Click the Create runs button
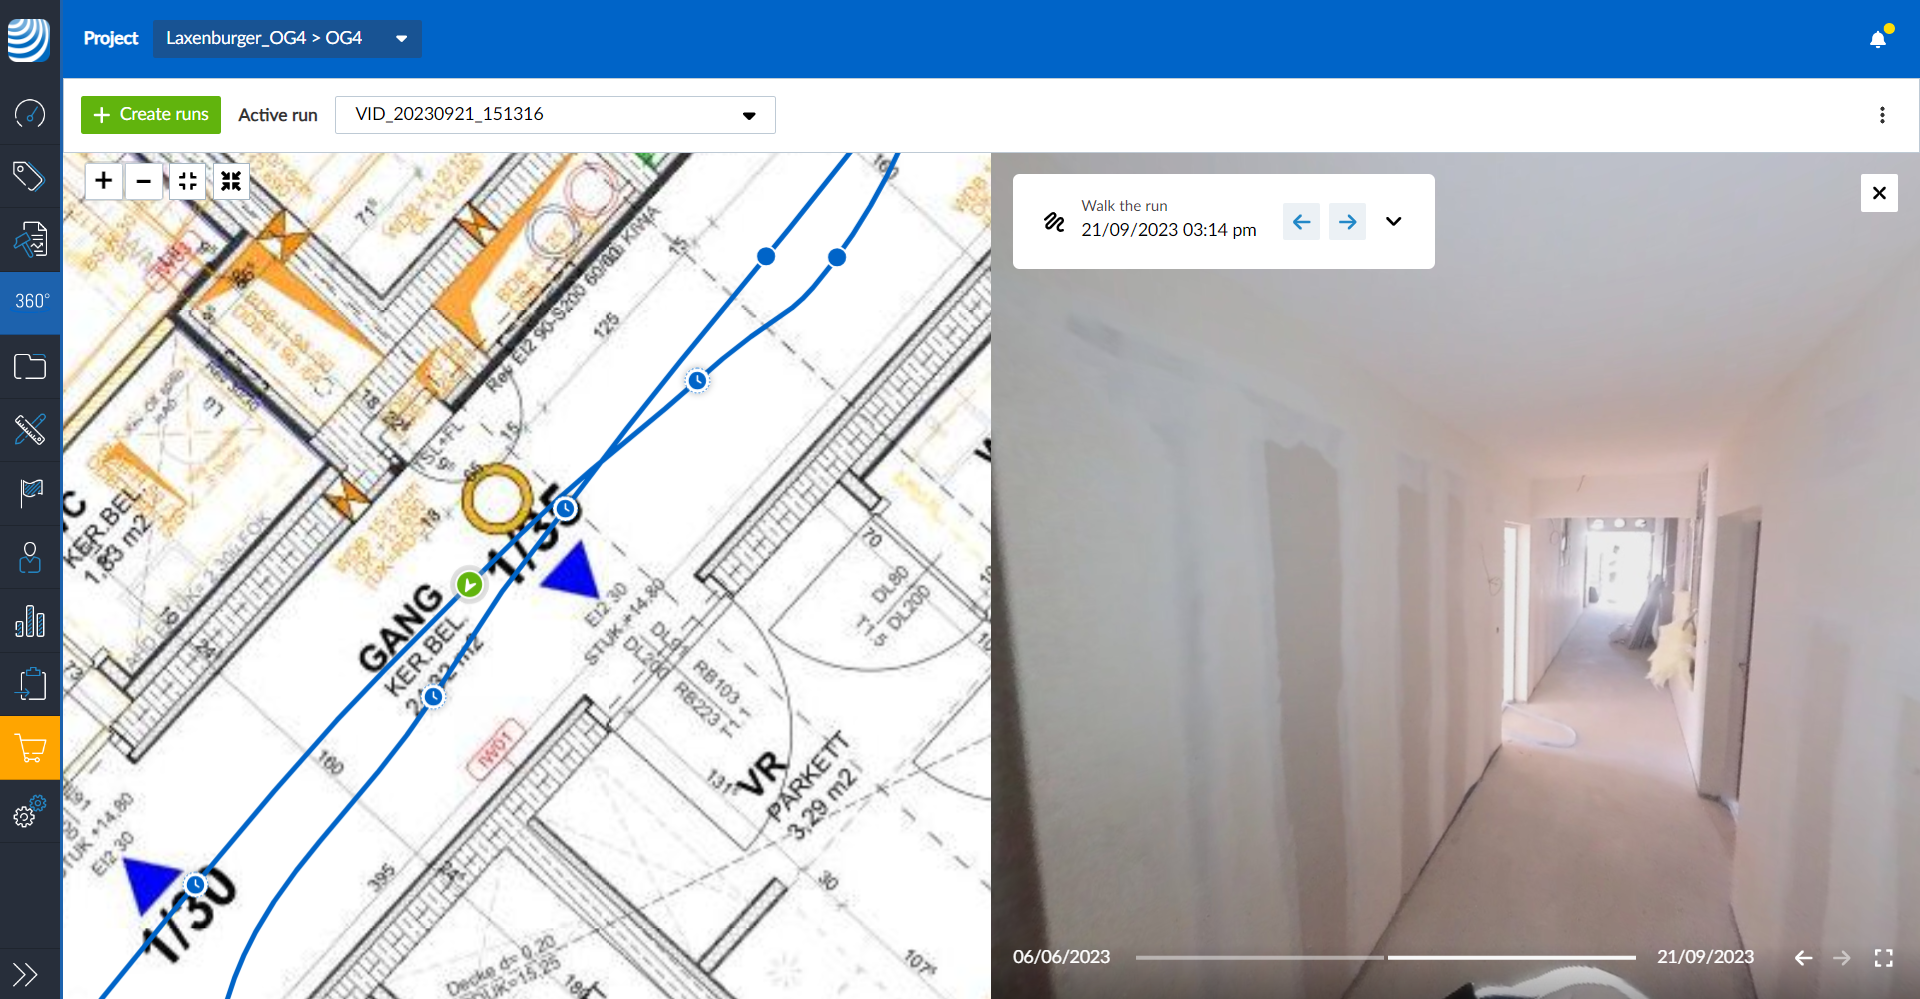The width and height of the screenshot is (1920, 999). 151,115
